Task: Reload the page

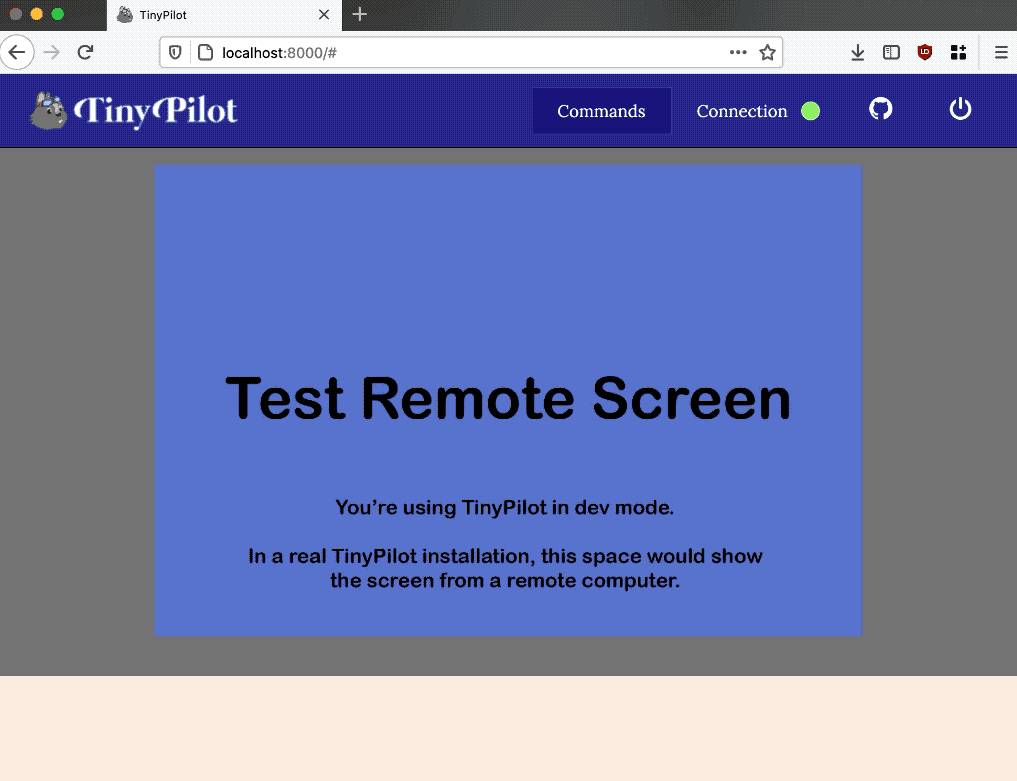Action: pos(85,51)
